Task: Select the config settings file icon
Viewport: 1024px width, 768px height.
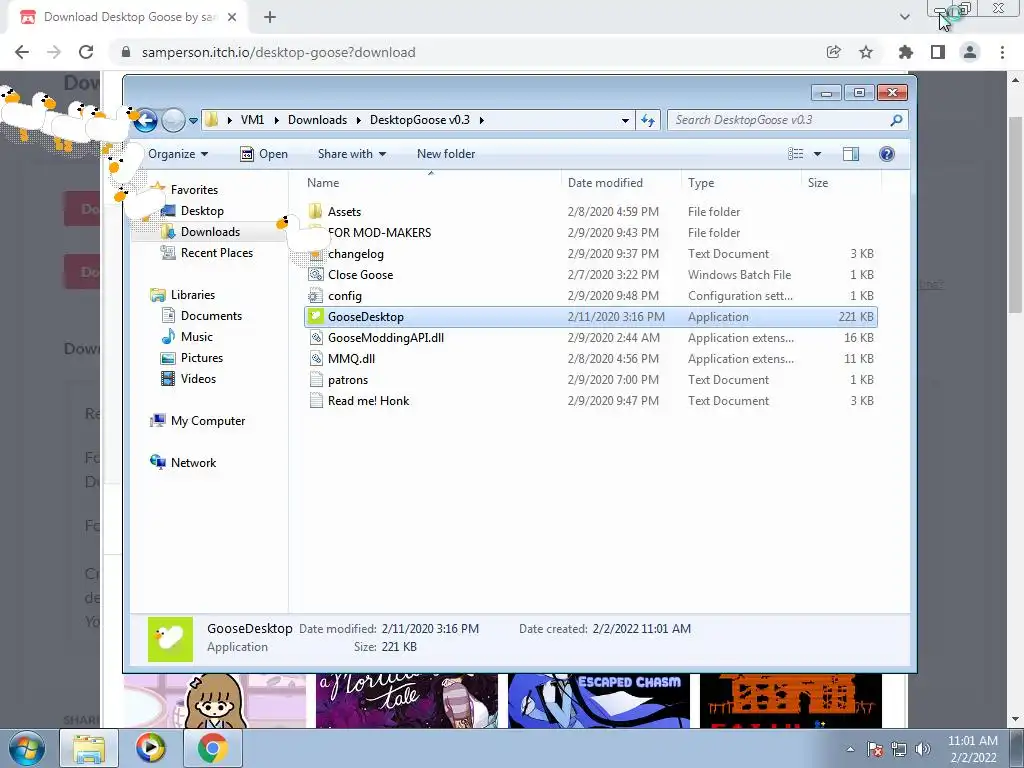Action: [x=316, y=295]
